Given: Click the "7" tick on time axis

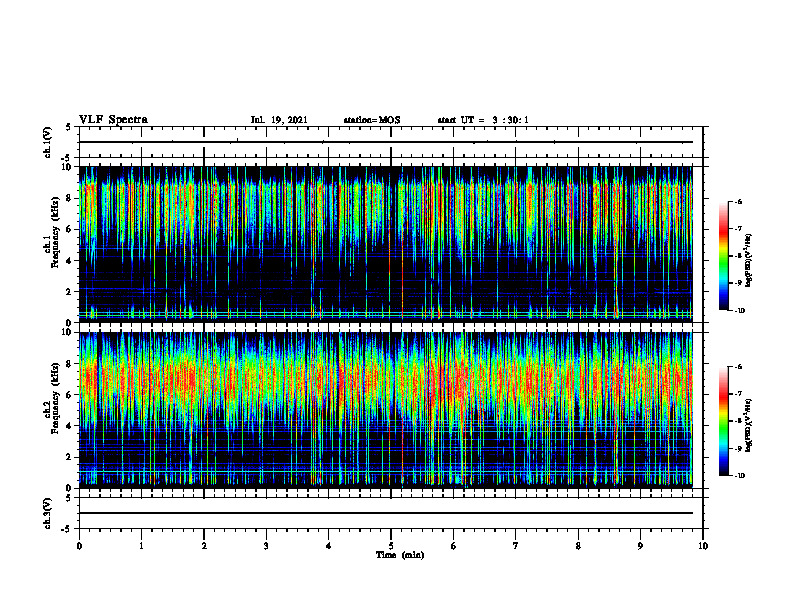Looking at the screenshot, I should (x=516, y=546).
